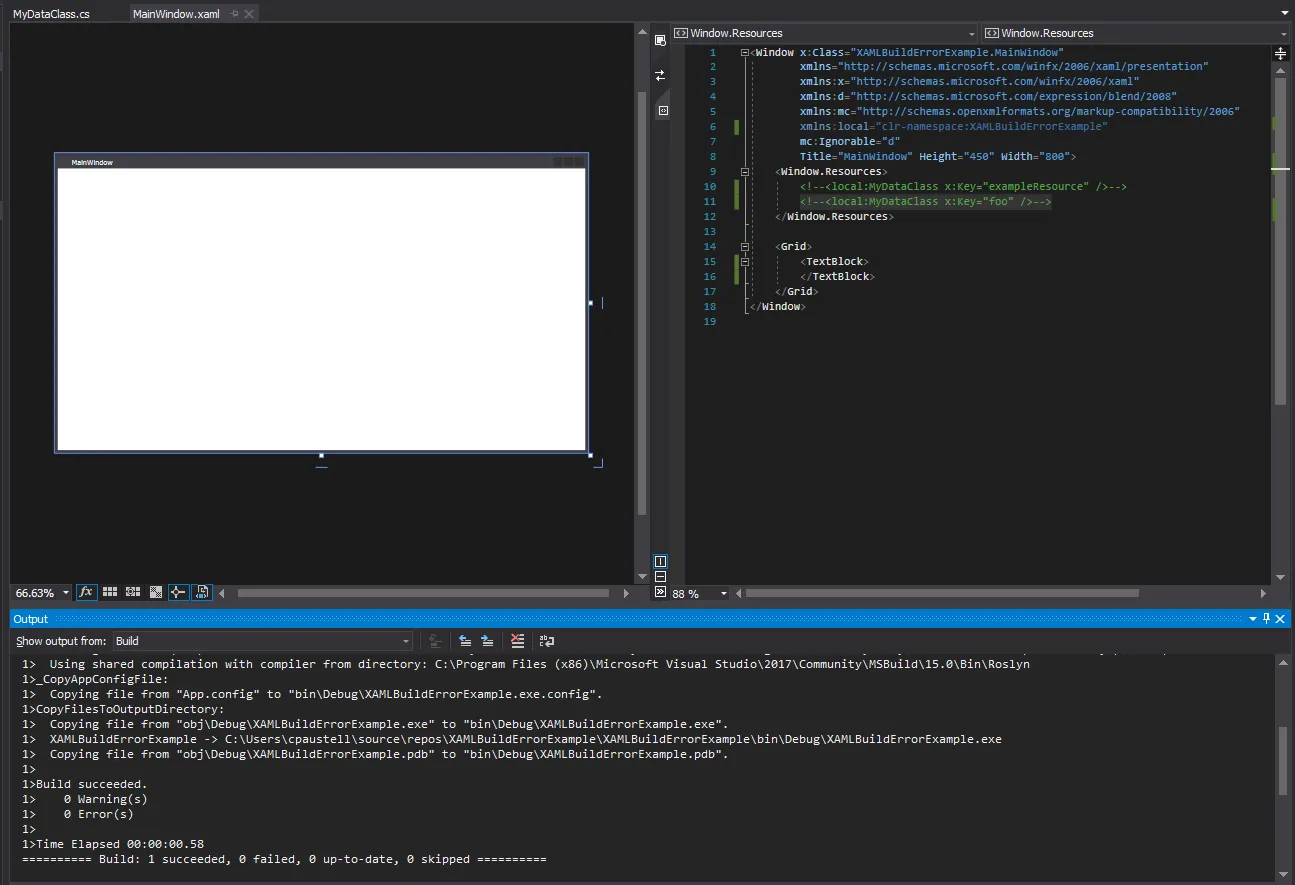Show the snap grid in designer
Viewport: 1295px width, 885px height.
click(x=110, y=592)
